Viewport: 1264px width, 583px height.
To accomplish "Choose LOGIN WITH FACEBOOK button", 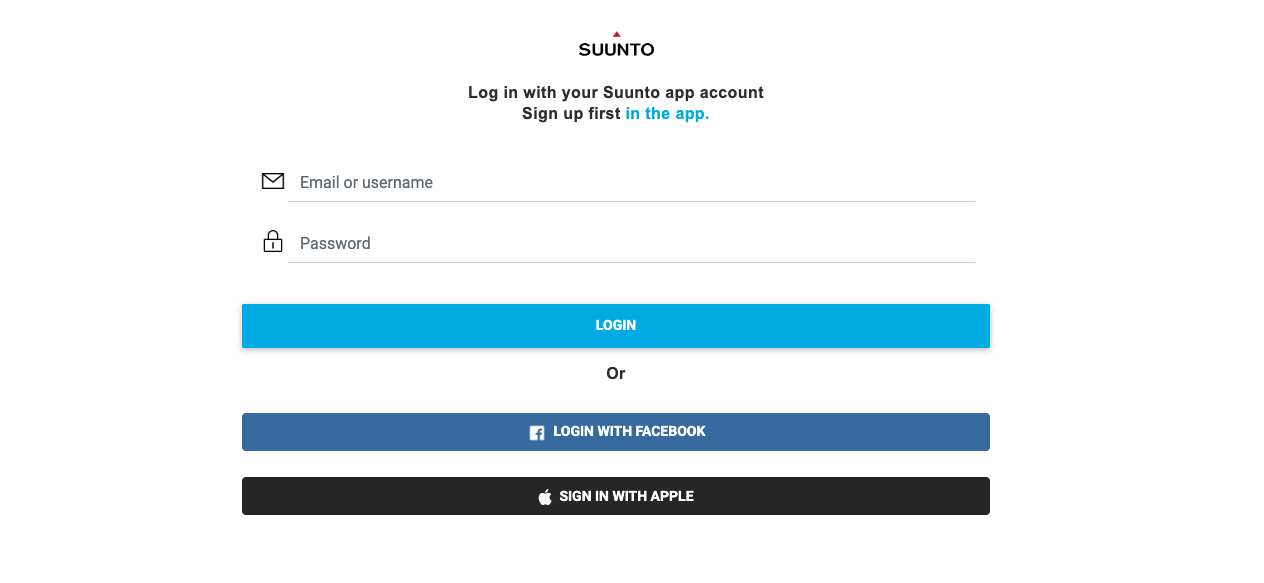I will pos(616,432).
